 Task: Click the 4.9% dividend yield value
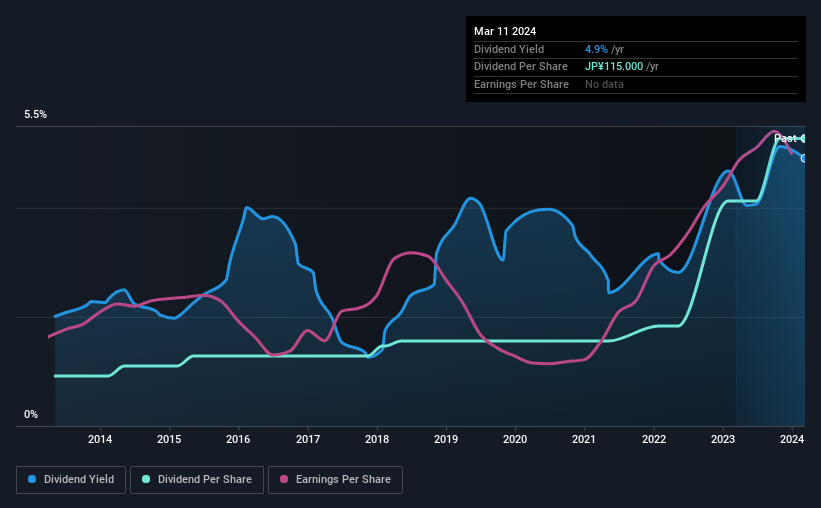[x=596, y=49]
